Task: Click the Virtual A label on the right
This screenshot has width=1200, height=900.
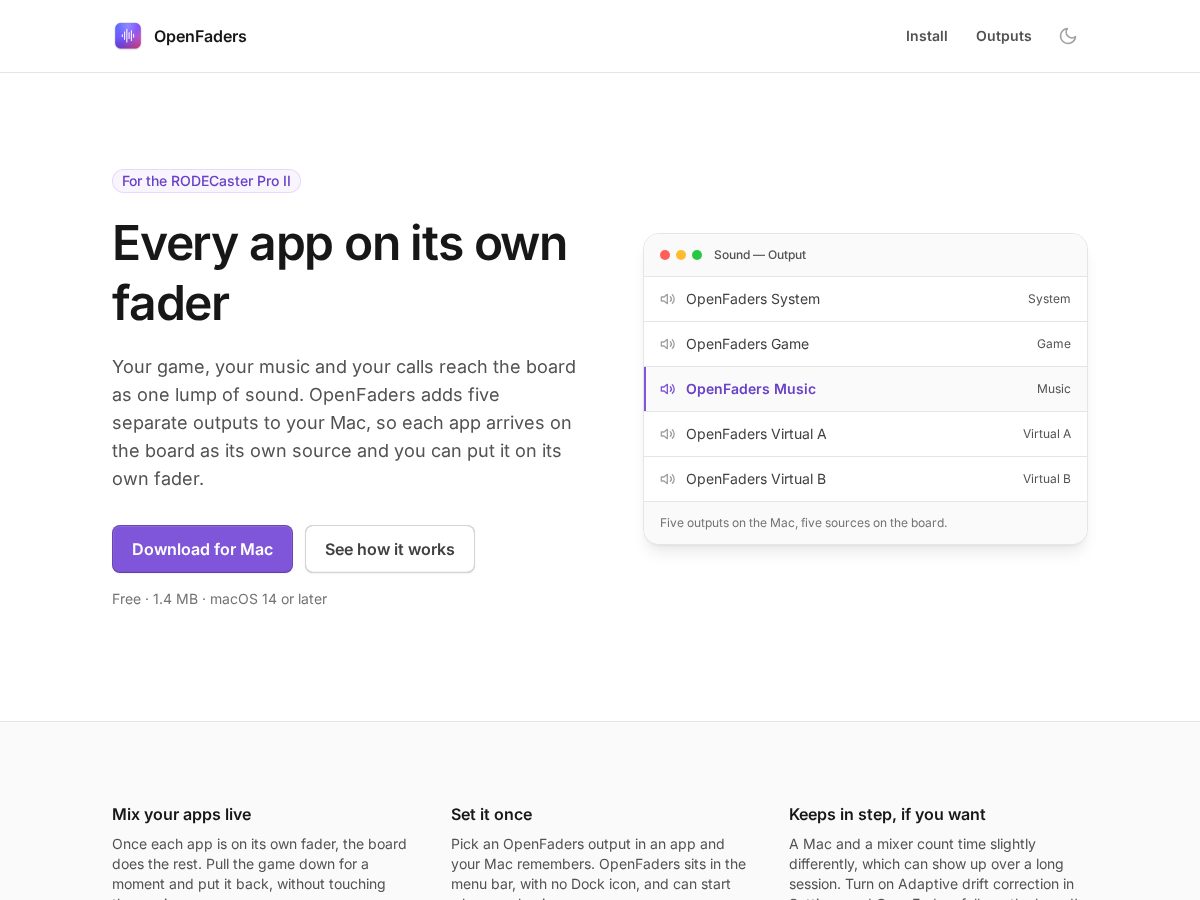Action: 1047,434
